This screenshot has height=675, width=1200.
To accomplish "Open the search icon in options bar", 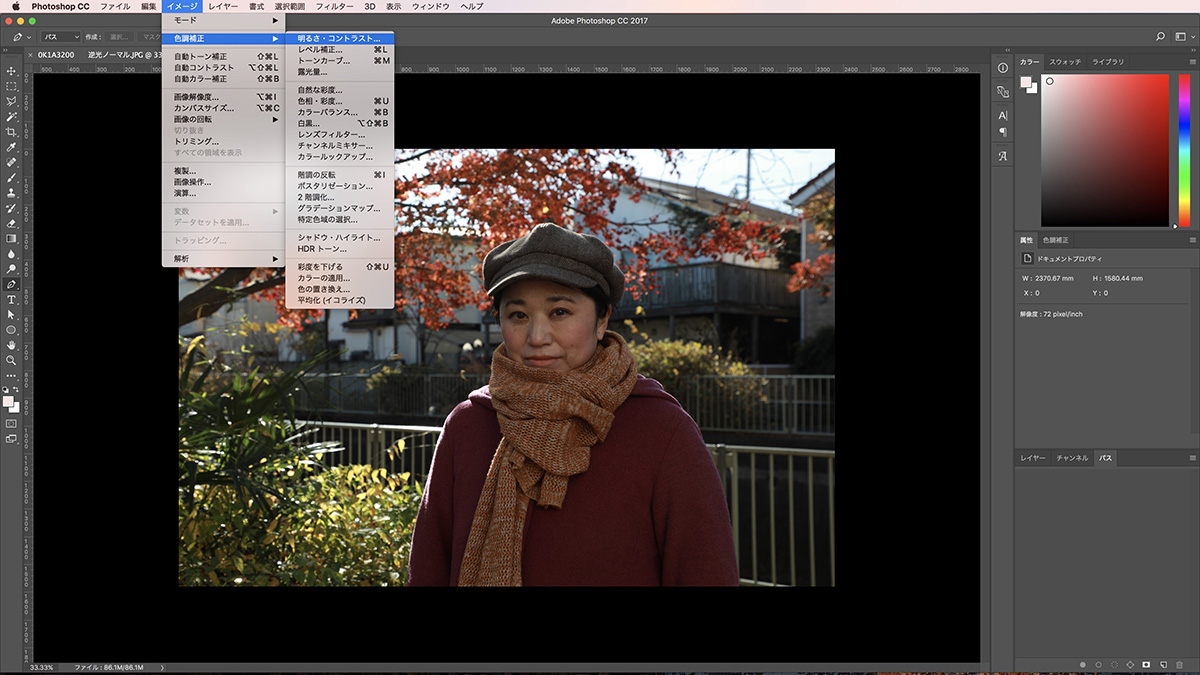I will click(1160, 37).
